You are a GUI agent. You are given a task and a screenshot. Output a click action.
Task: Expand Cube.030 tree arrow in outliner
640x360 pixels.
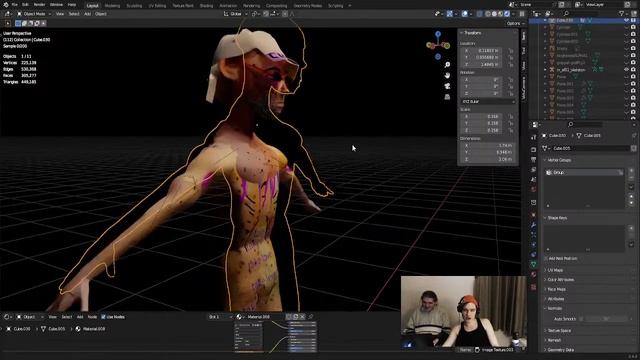[x=545, y=20]
